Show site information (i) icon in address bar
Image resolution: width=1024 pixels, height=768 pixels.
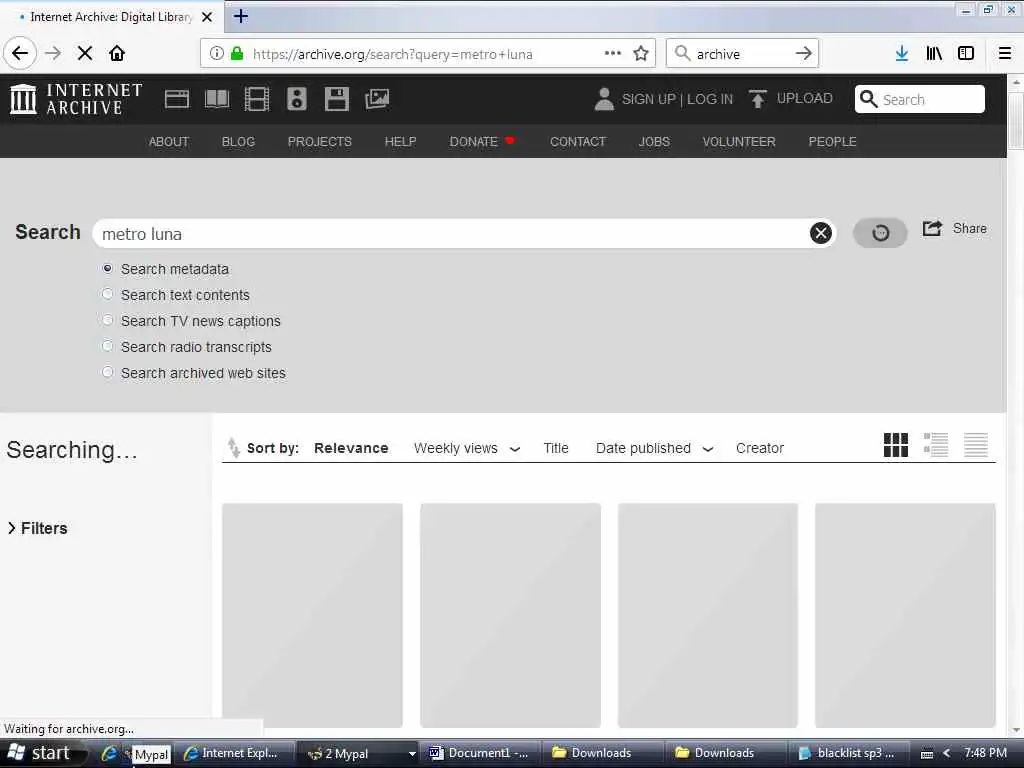[x=216, y=54]
